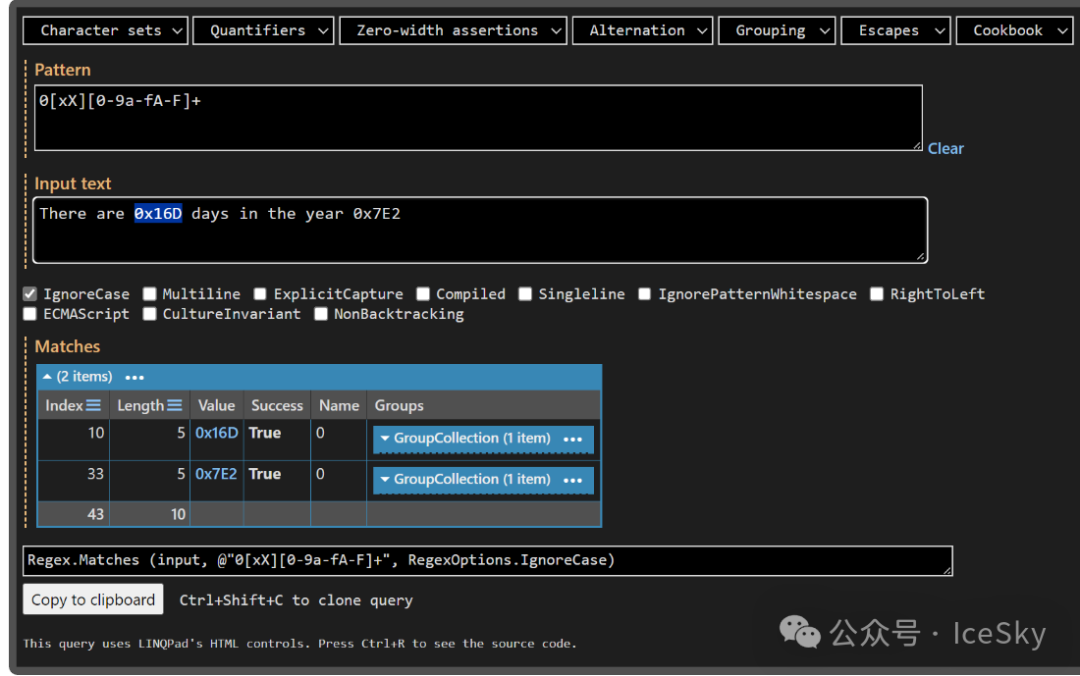The height and width of the screenshot is (676, 1080).
Task: Collapse the (2 items) matches table
Action: [48, 378]
